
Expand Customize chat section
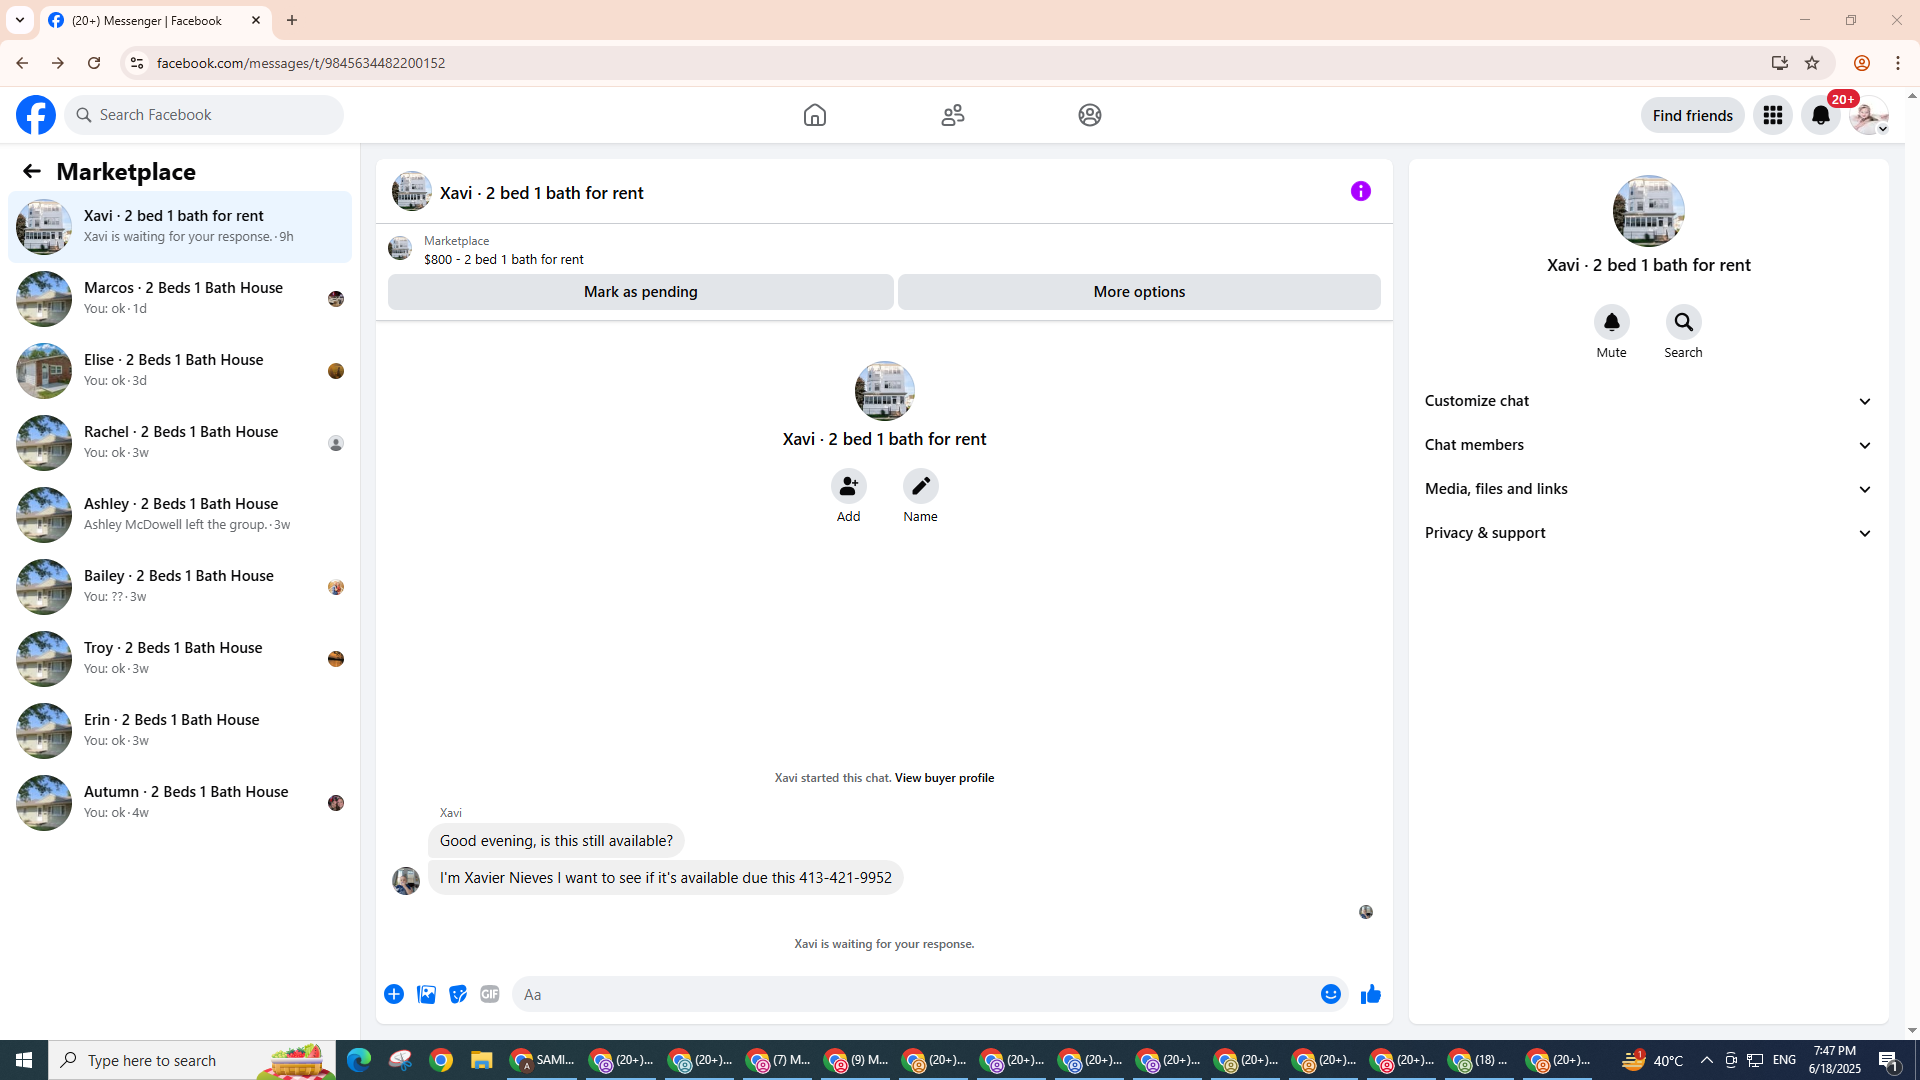click(1649, 401)
